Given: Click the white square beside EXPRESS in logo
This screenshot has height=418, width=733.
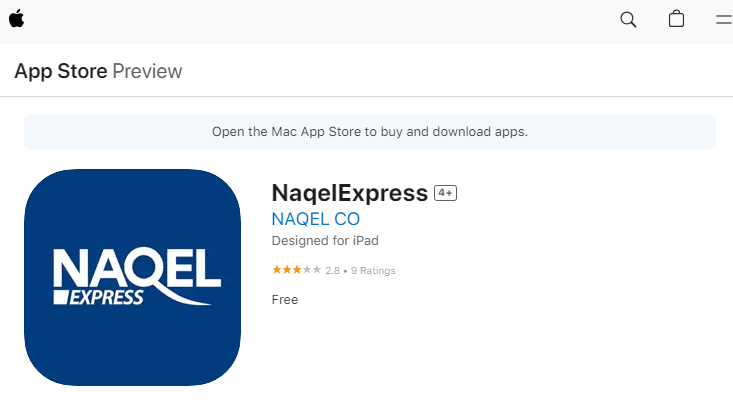Looking at the screenshot, I should (x=61, y=297).
